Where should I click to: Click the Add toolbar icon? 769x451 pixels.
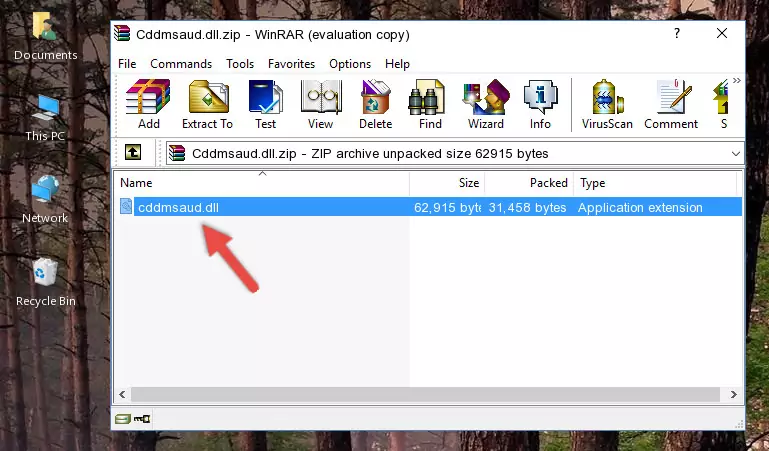click(x=148, y=104)
